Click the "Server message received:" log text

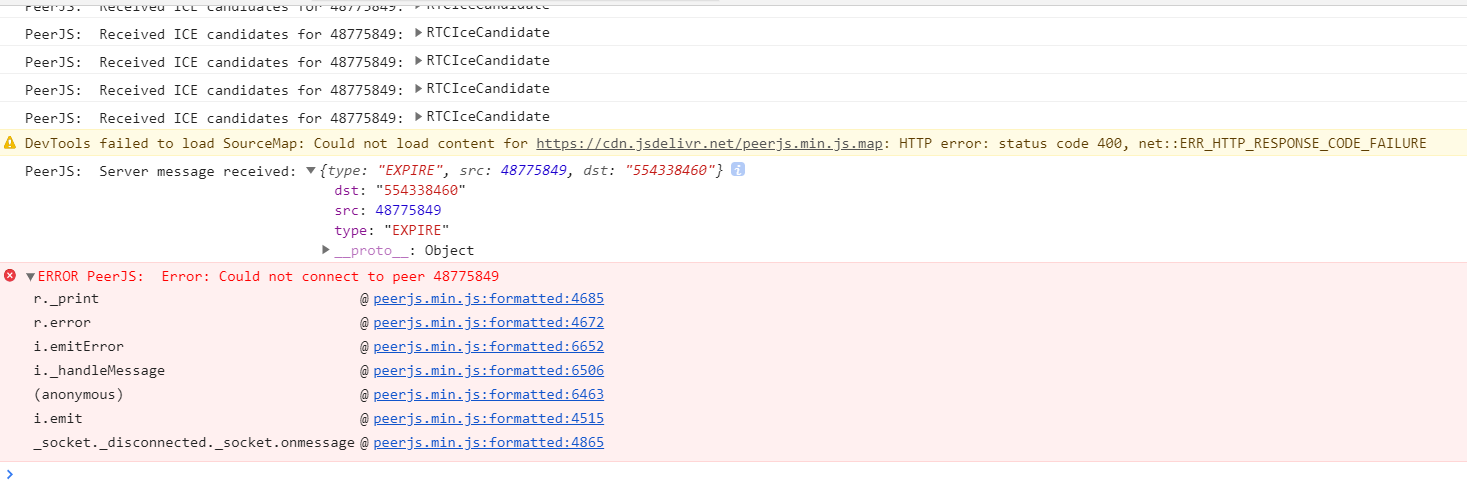pyautogui.click(x=198, y=171)
